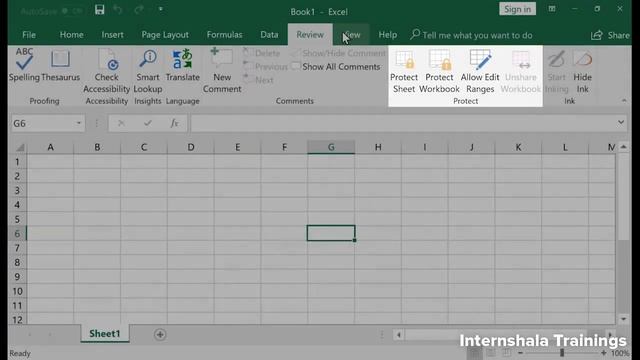The width and height of the screenshot is (640, 360).
Task: Click the Protect Sheet icon
Action: click(404, 60)
